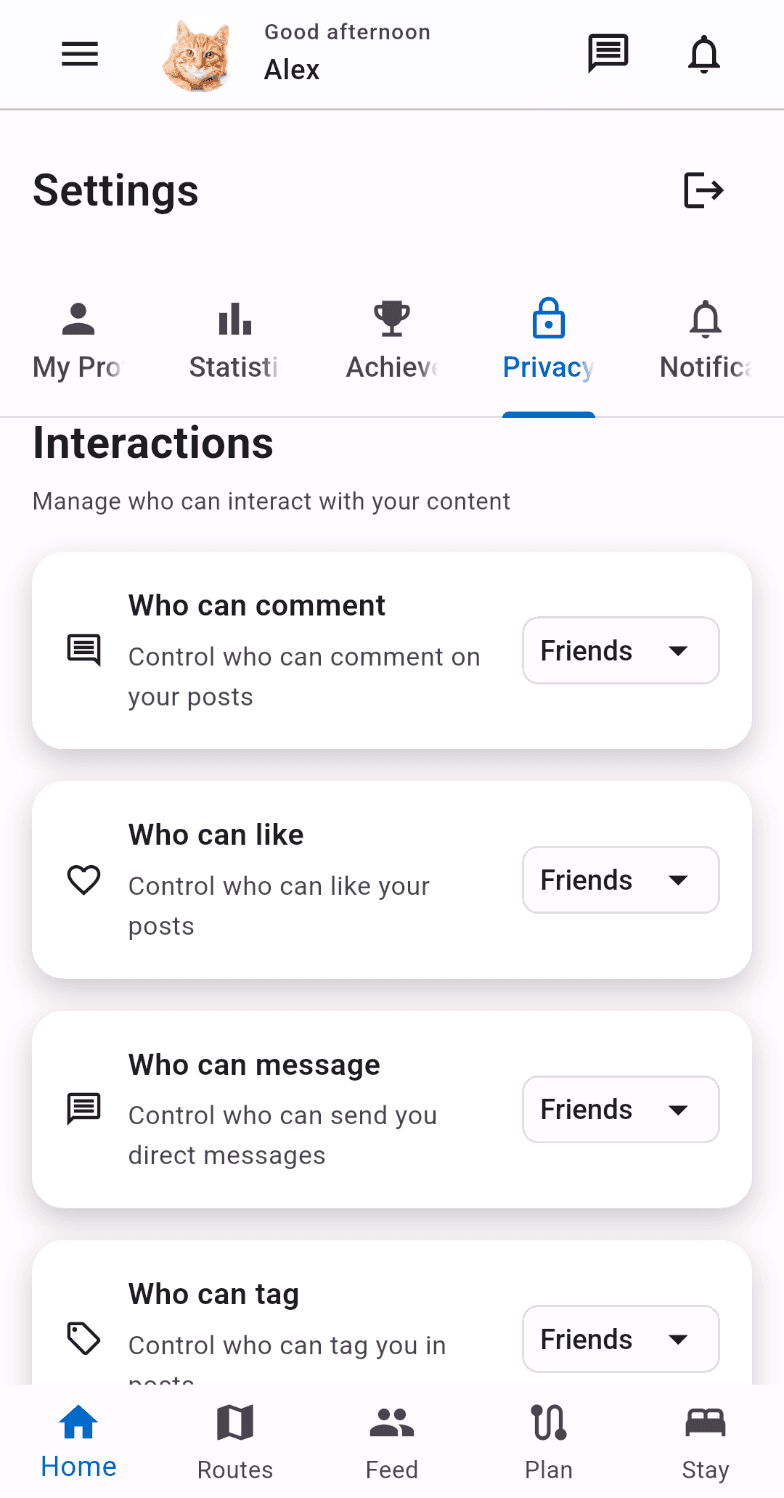Screen dimensions: 784x1498
Task: Tap the cat profile avatar
Action: (196, 56)
